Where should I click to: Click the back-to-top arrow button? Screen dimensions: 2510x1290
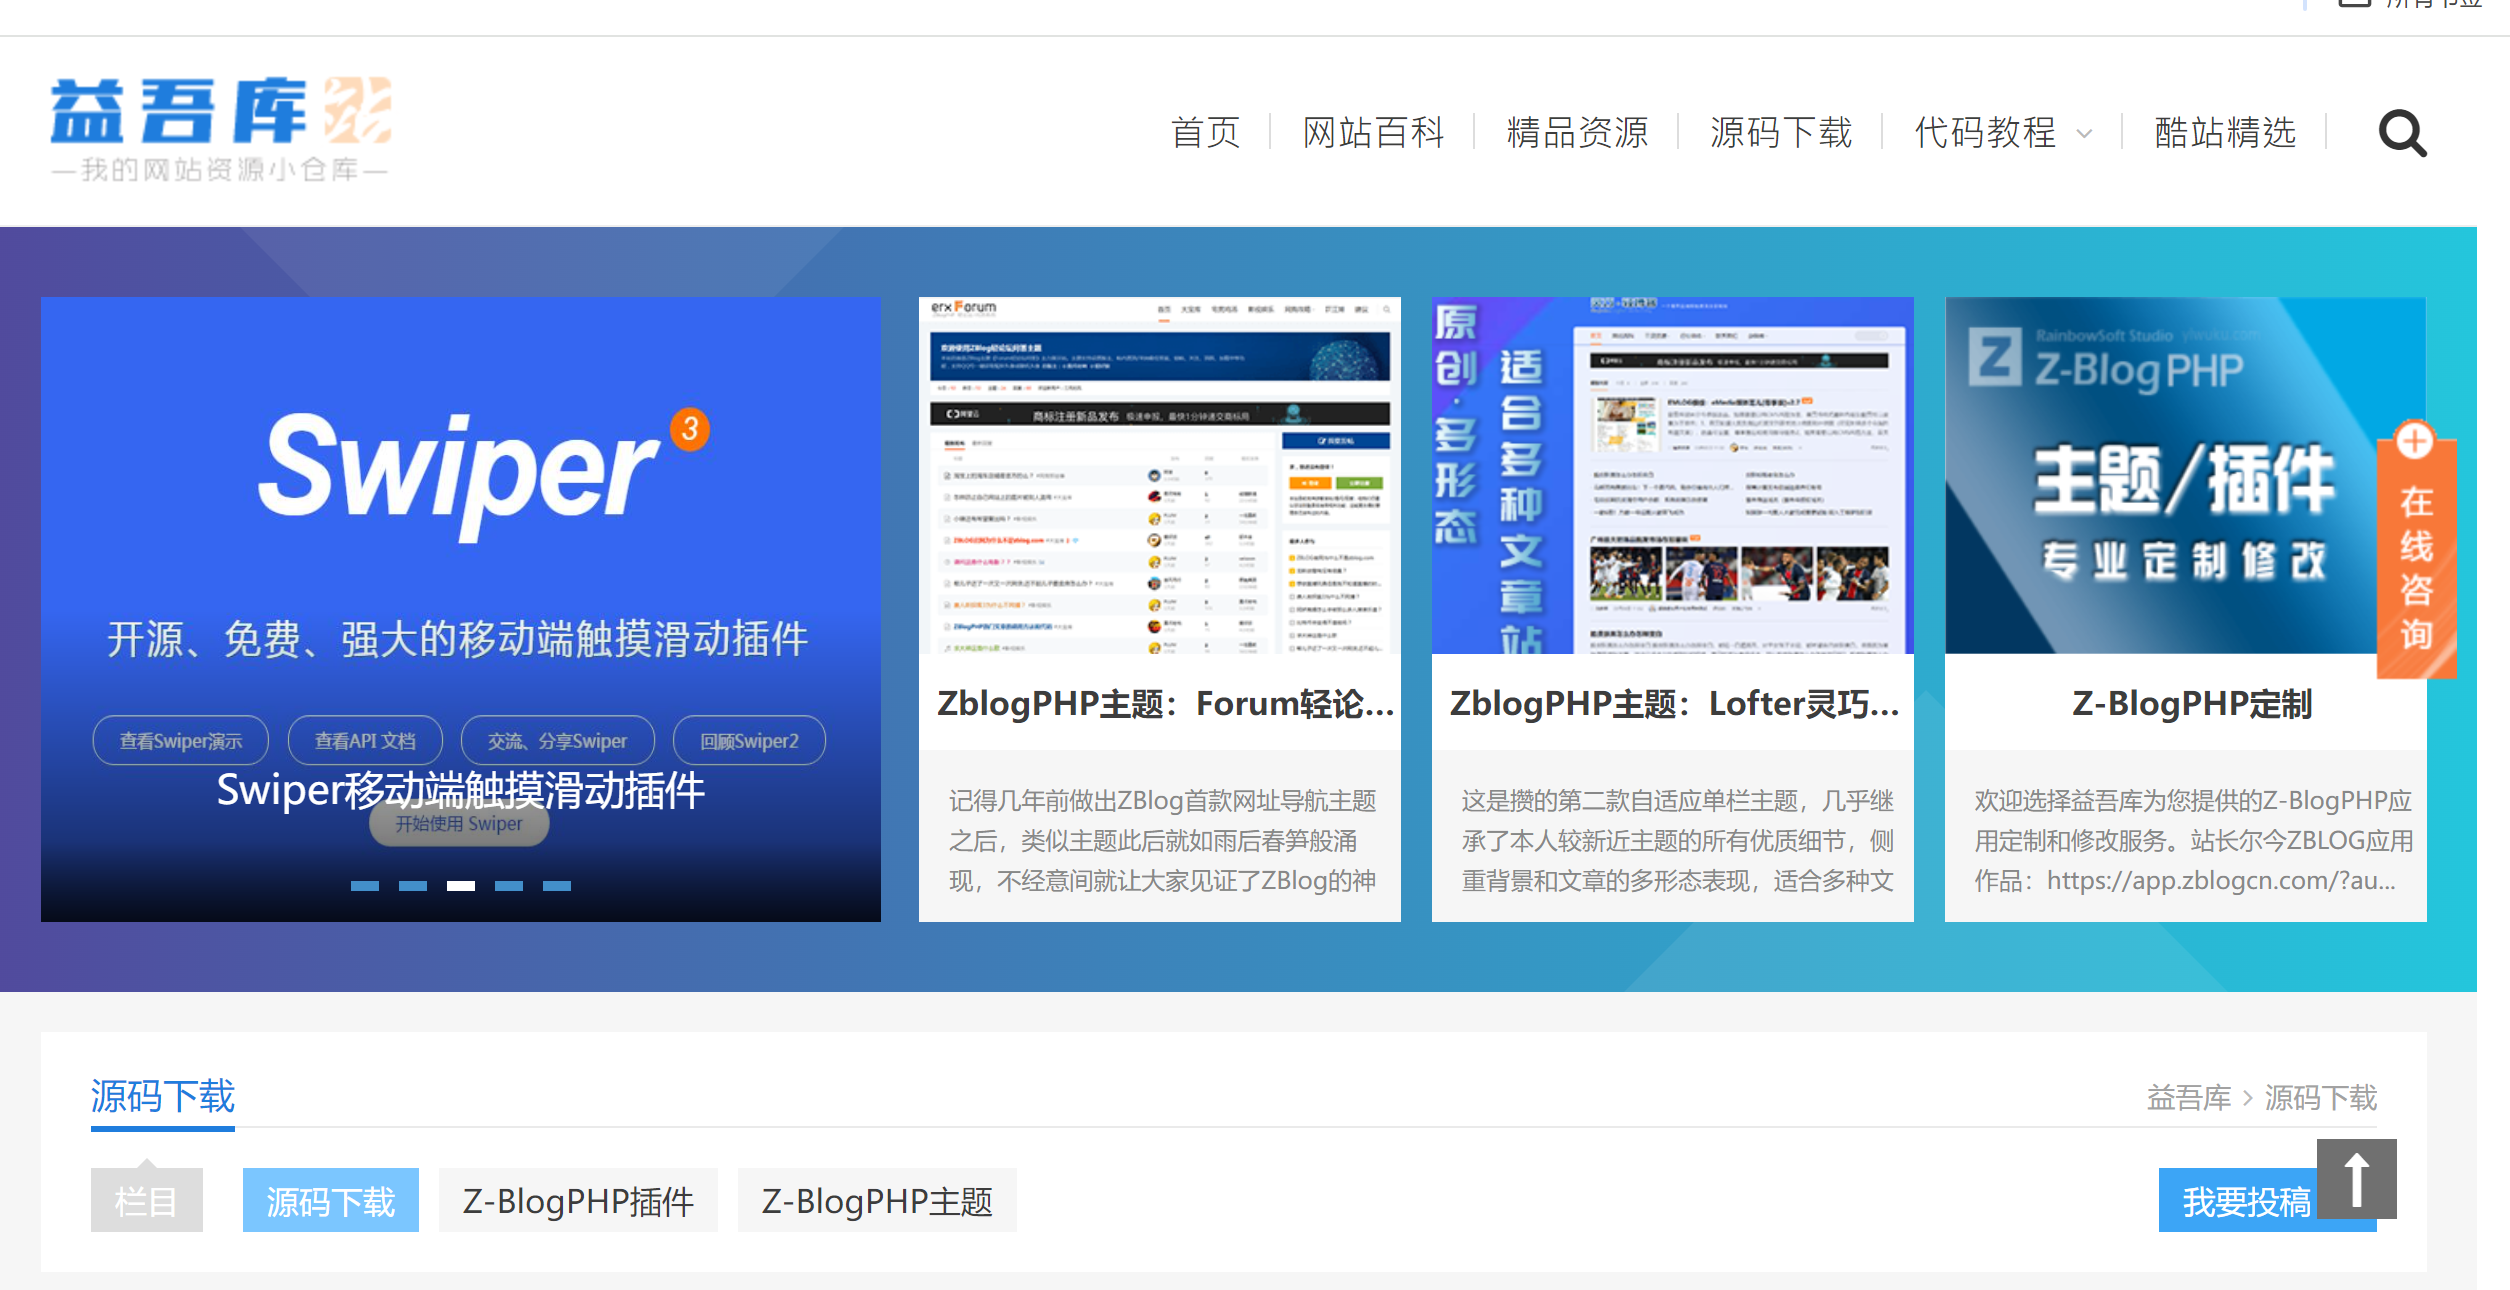[2356, 1179]
